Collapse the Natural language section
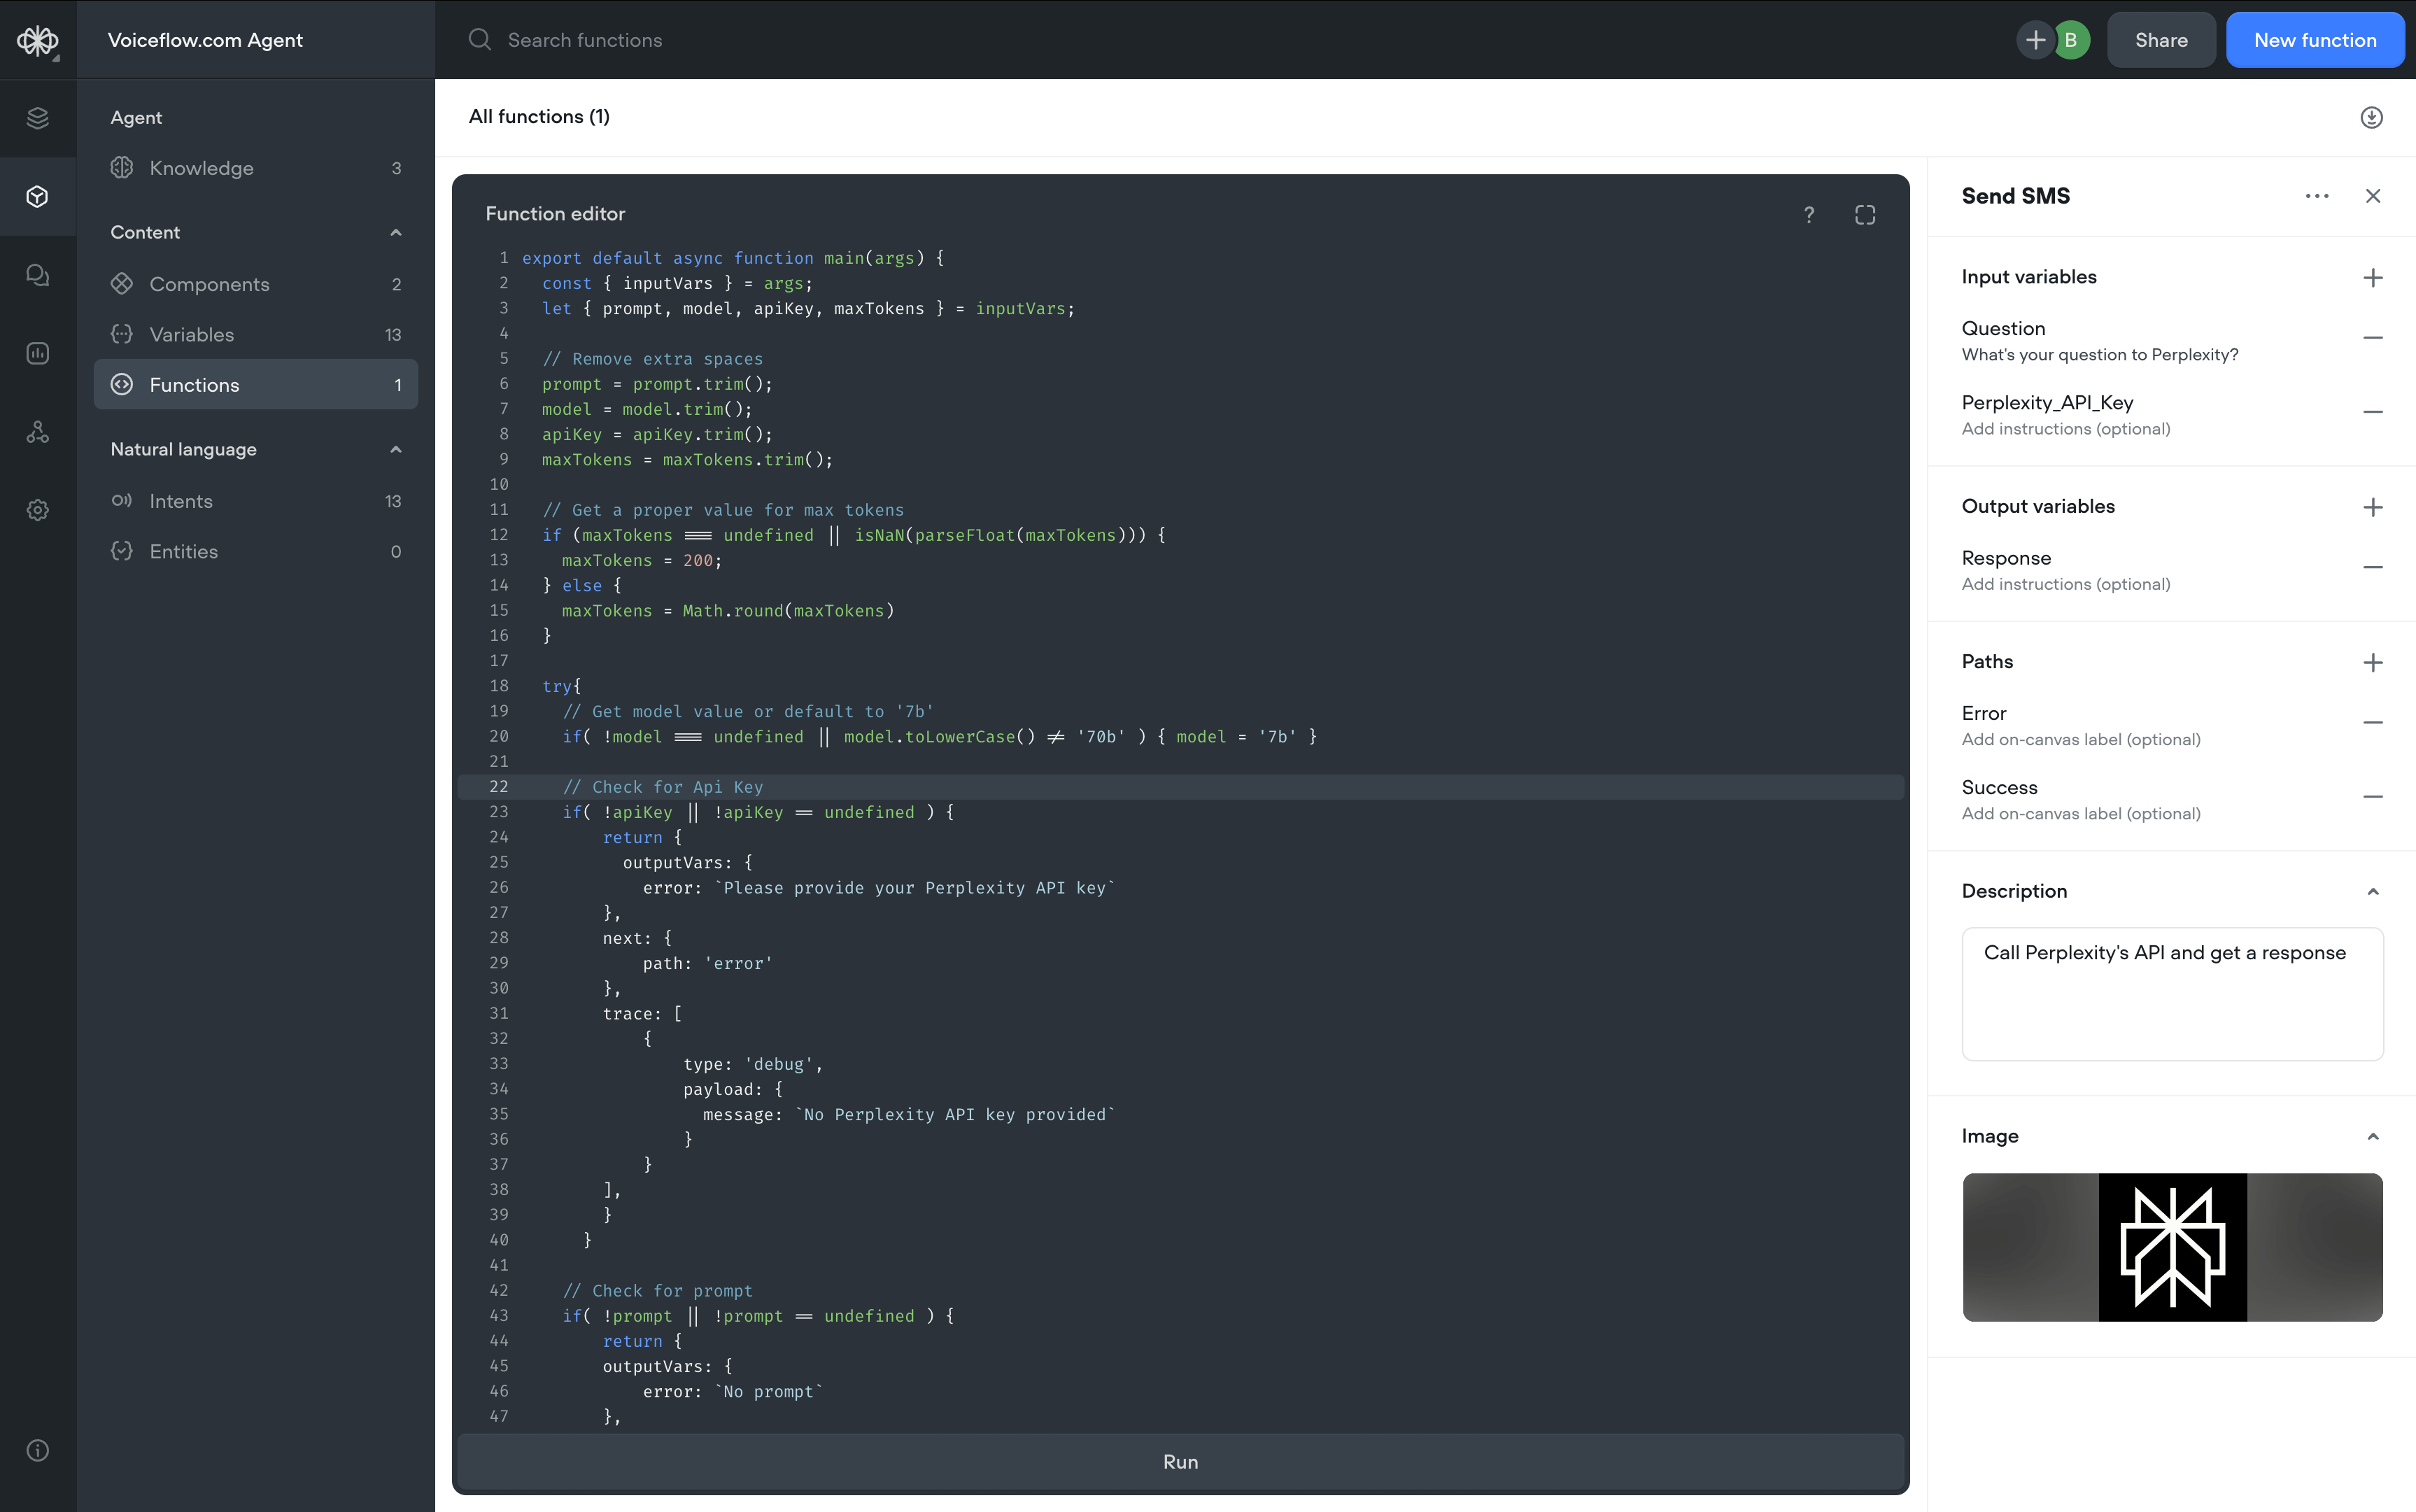The height and width of the screenshot is (1512, 2416). pos(396,449)
